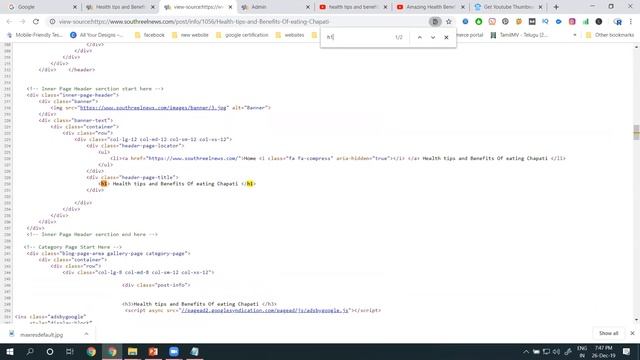The width and height of the screenshot is (640, 360).
Task: Click the closing highlighted h1 tag
Action: coord(250,184)
